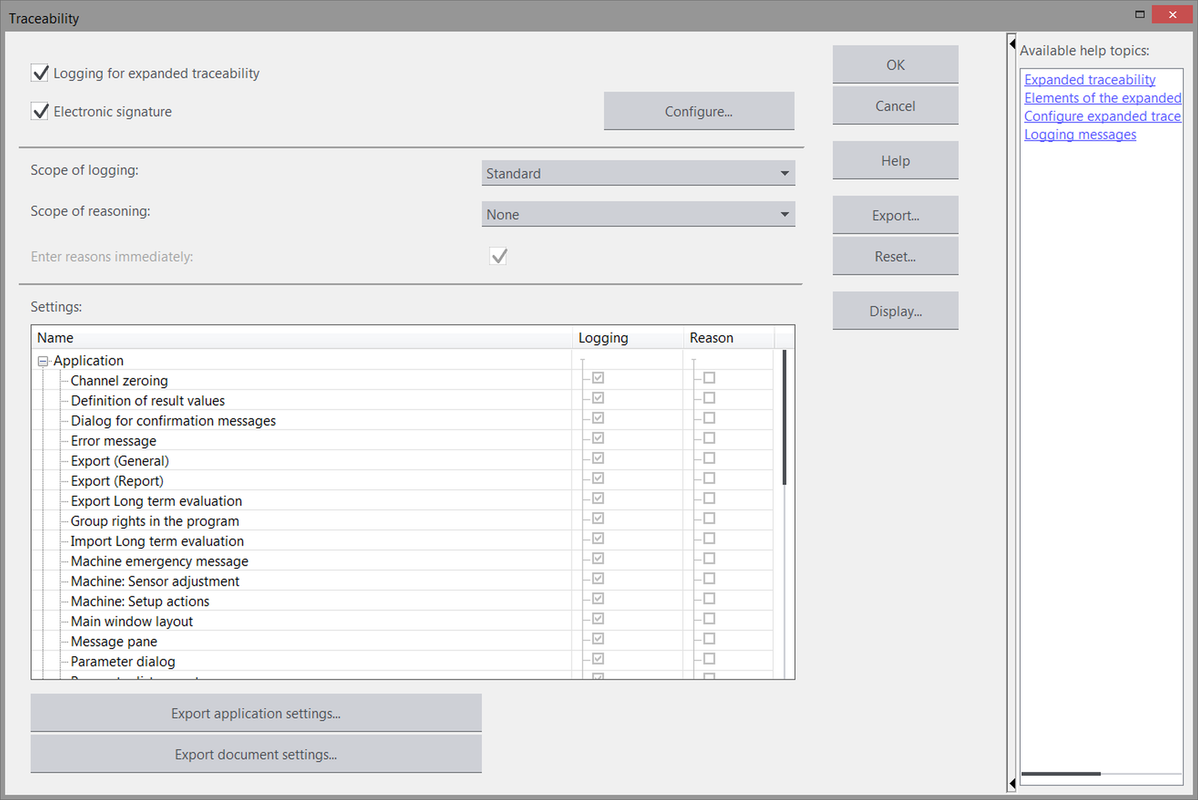The image size is (1198, 800).
Task: Open the Display... dialog button
Action: (x=895, y=311)
